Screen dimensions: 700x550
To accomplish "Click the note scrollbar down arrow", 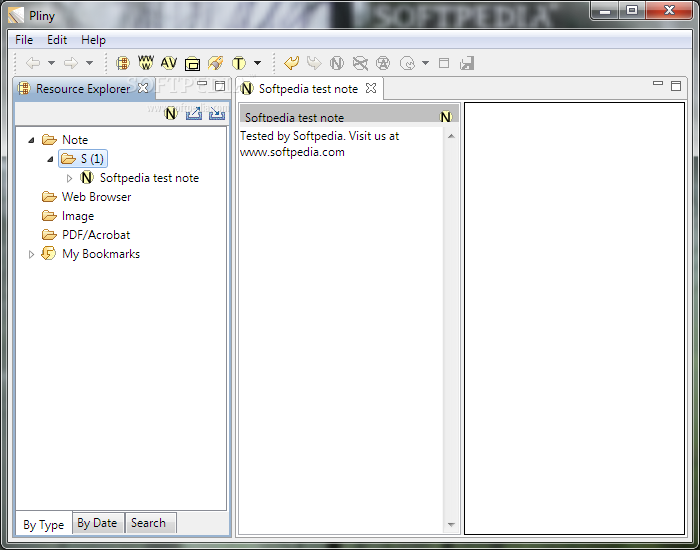I will tap(451, 525).
